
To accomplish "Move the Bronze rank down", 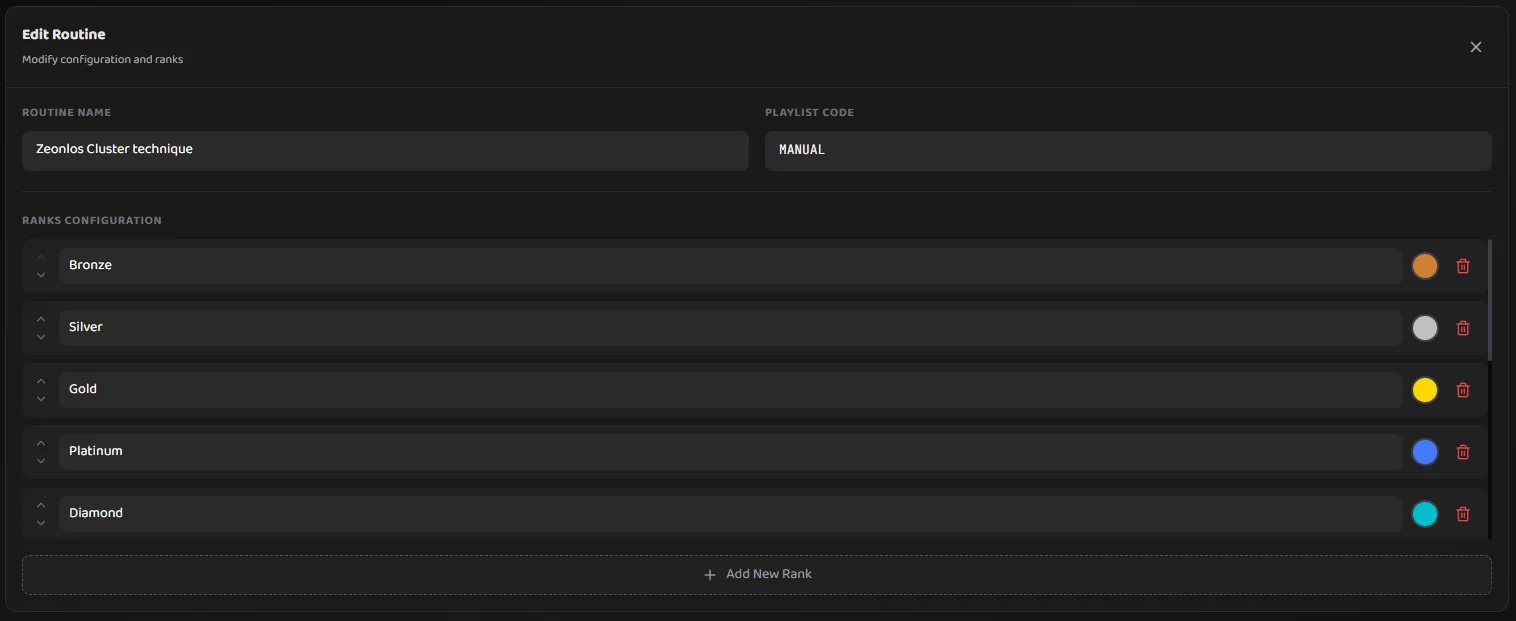I will (x=40, y=275).
